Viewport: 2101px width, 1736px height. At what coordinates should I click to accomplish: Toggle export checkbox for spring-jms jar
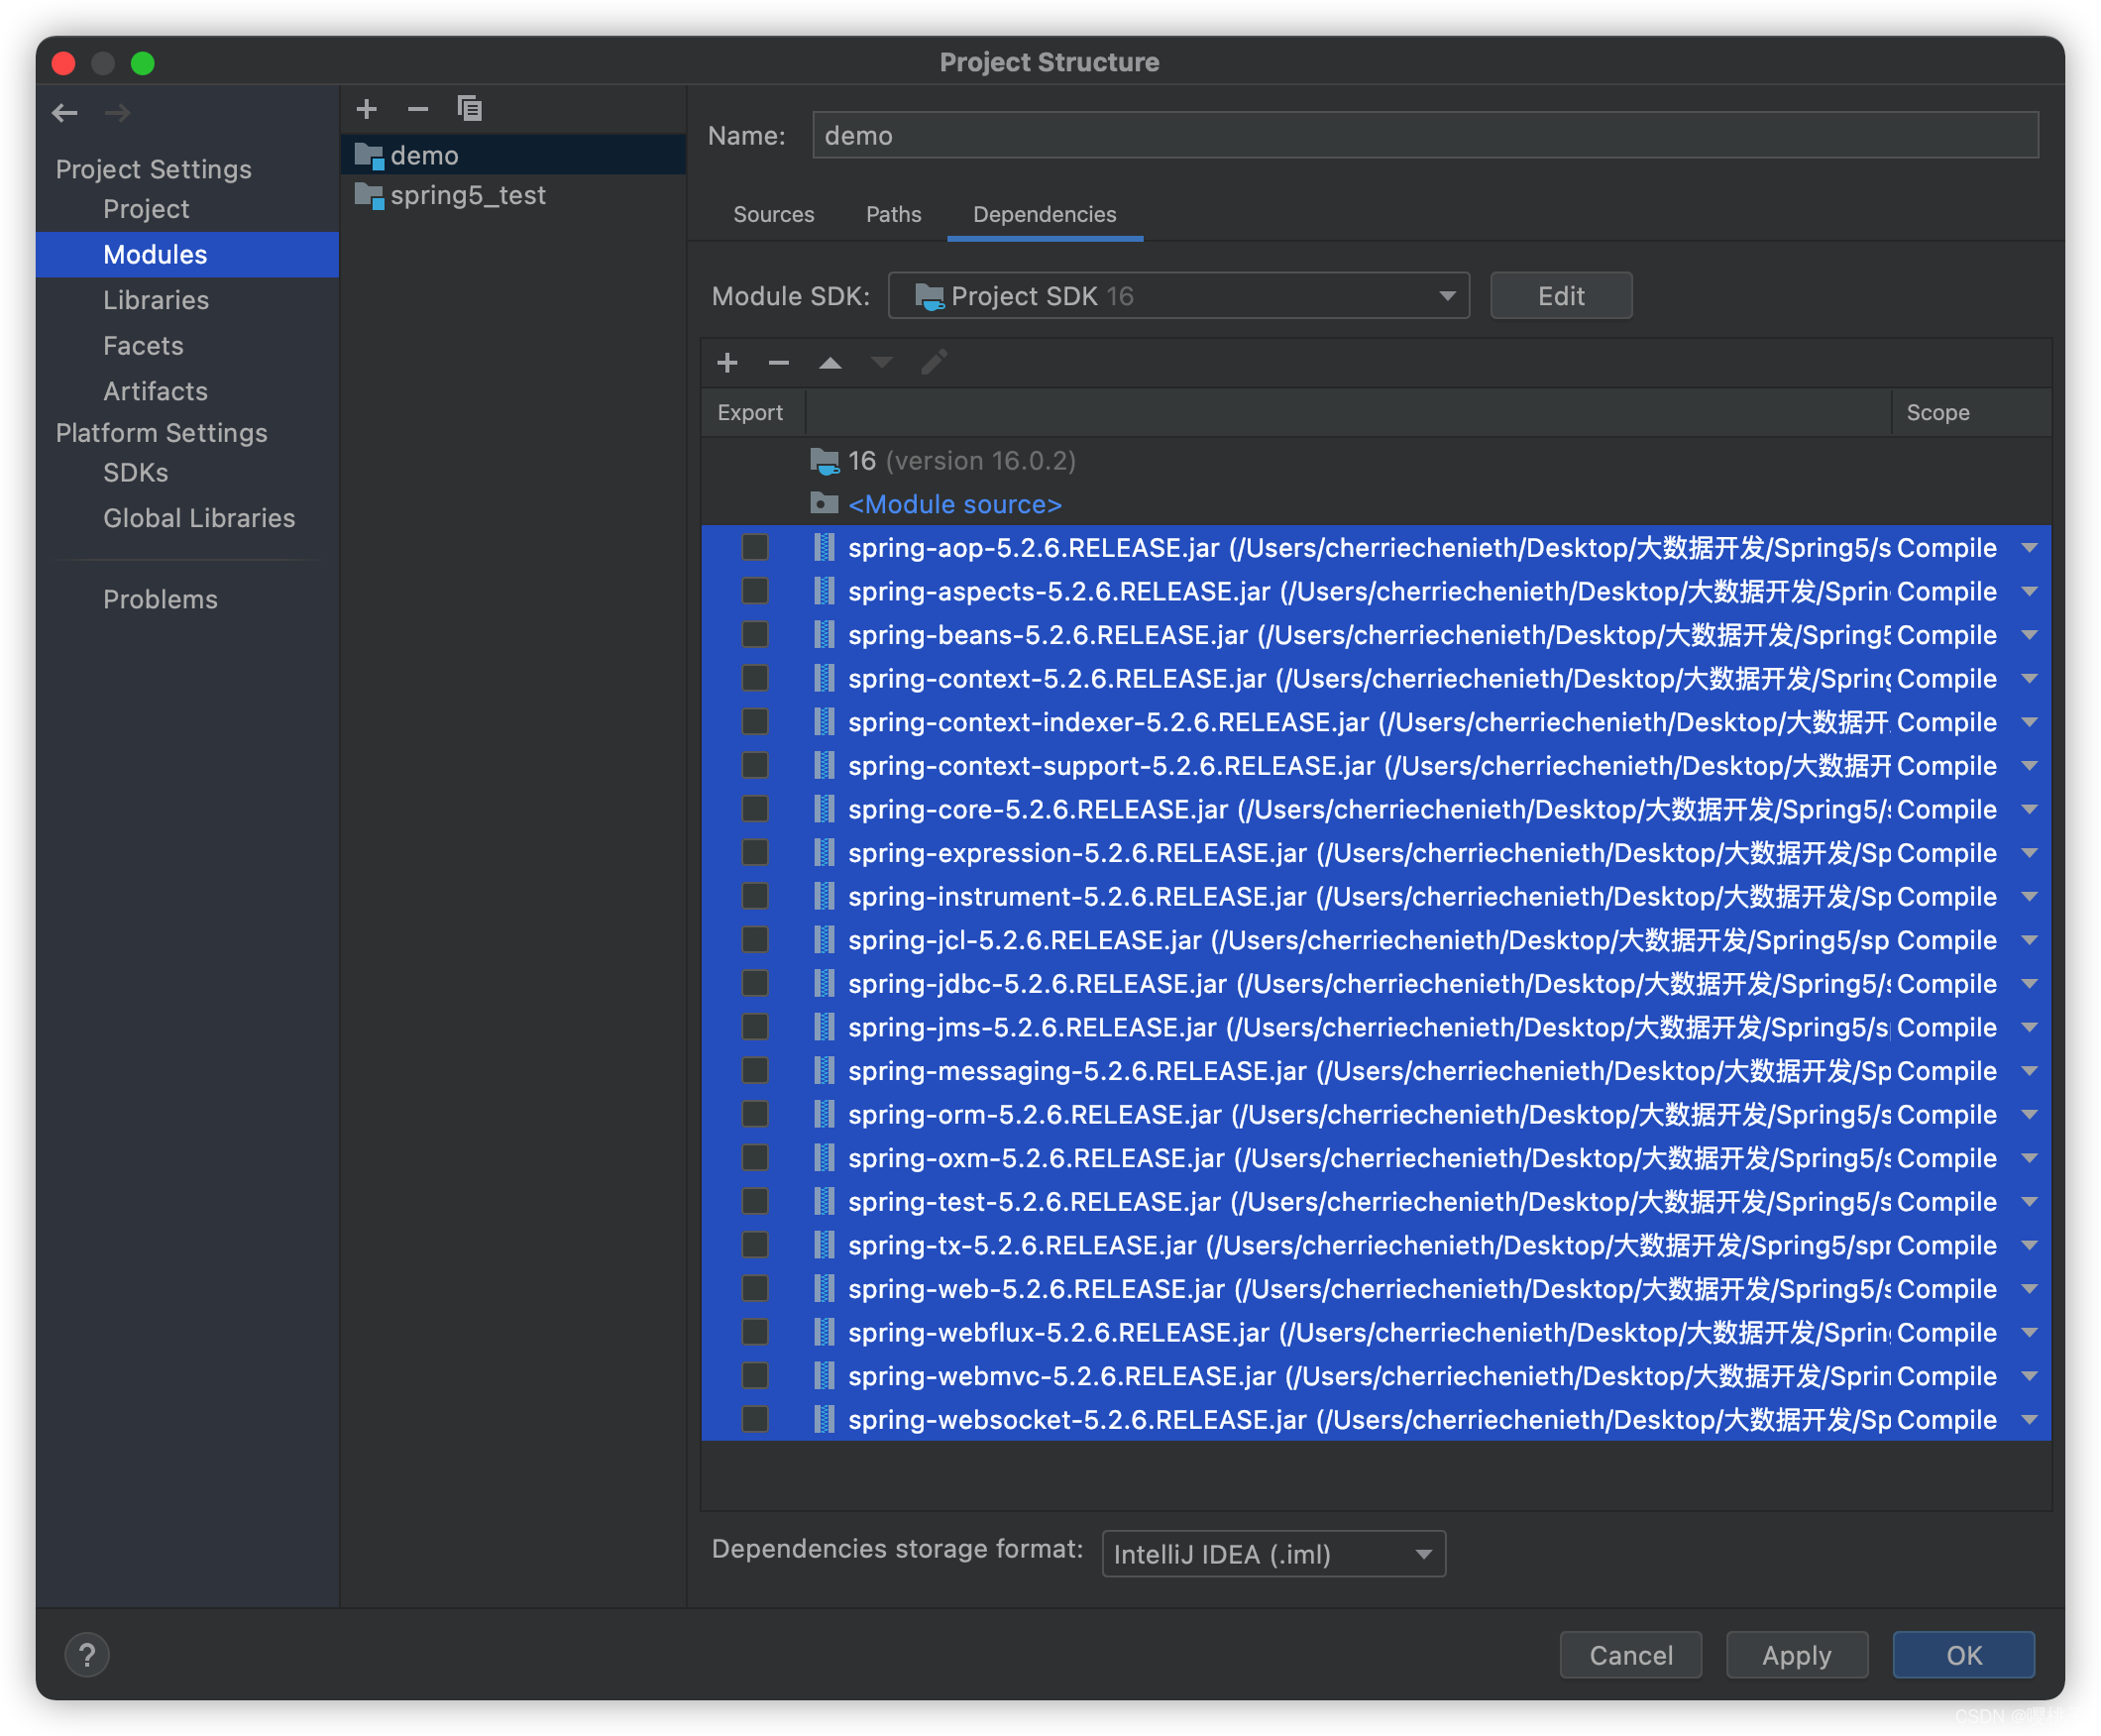coord(755,1027)
